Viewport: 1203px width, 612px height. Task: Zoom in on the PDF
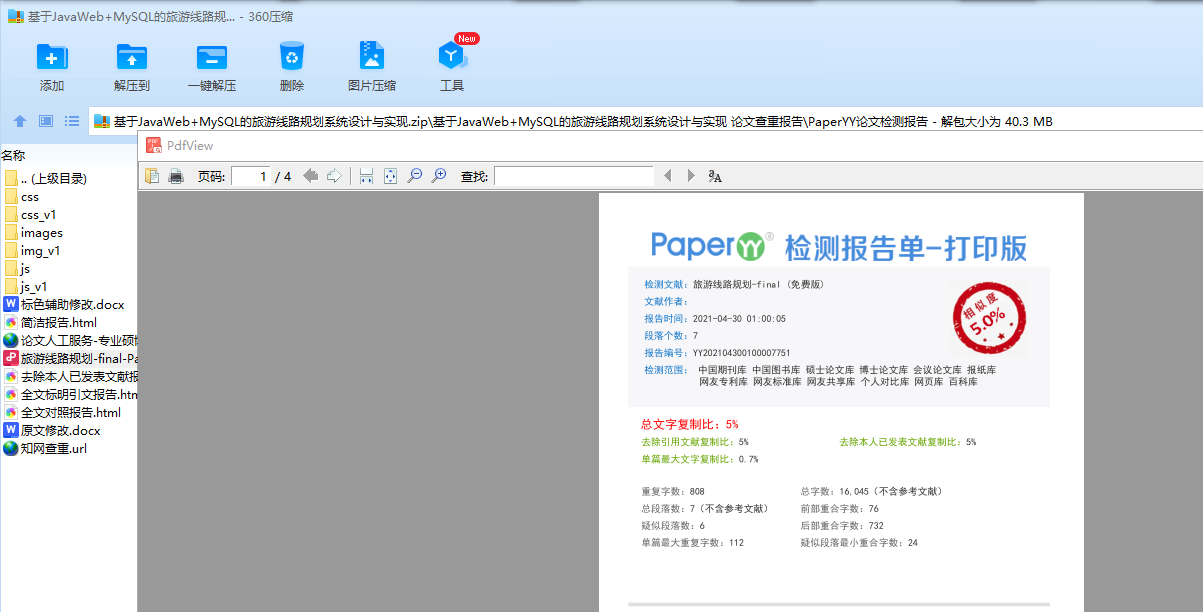point(438,176)
